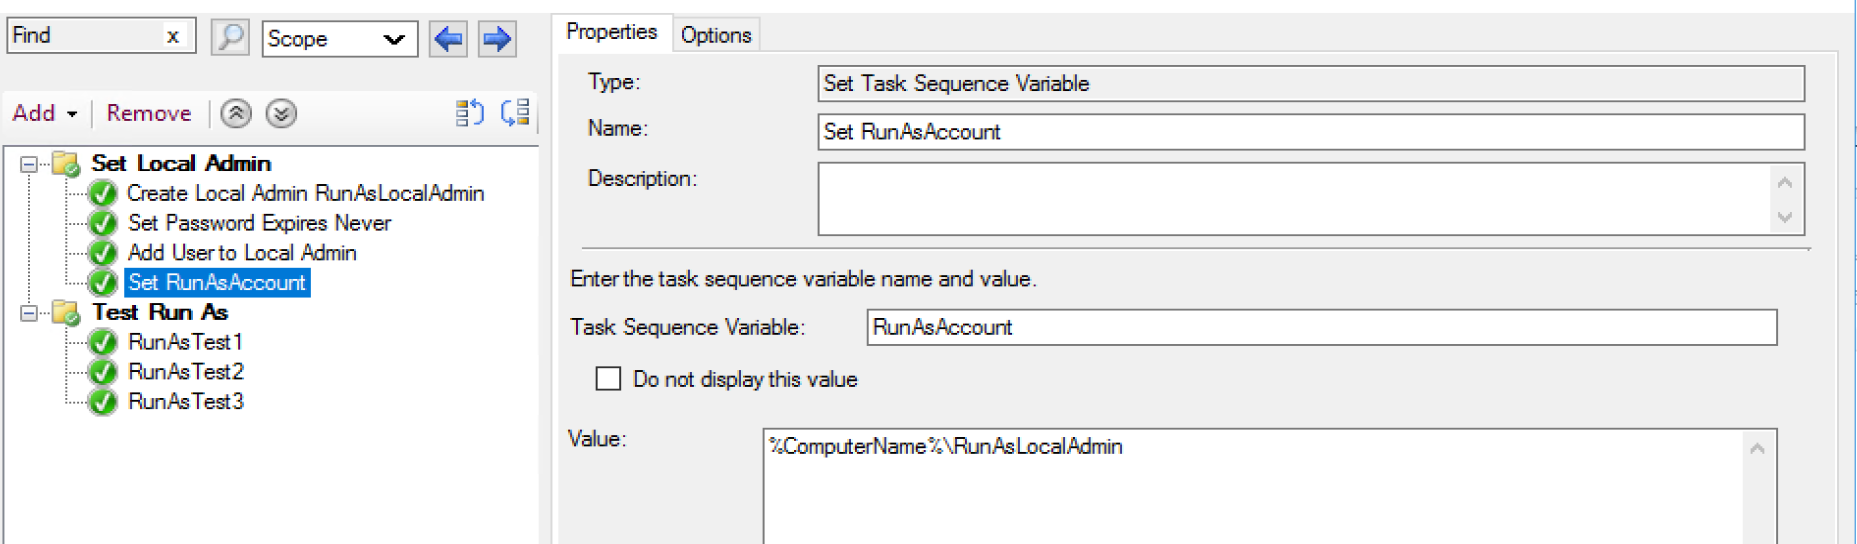The height and width of the screenshot is (544, 1857).
Task: Open the Add dropdown menu
Action: click(44, 113)
